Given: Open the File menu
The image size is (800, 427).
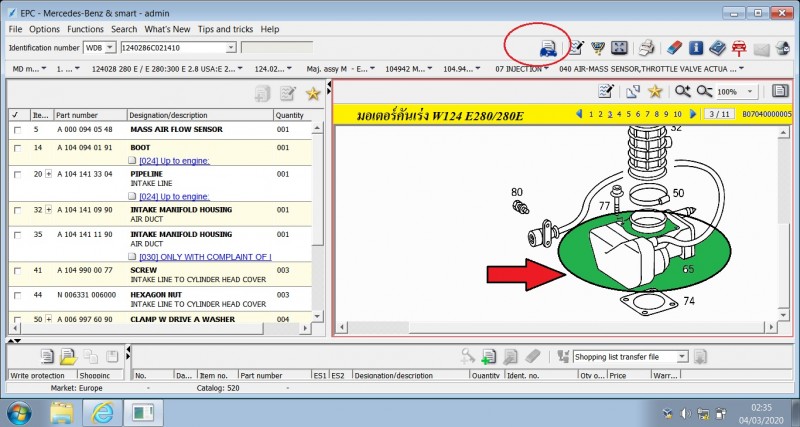Looking at the screenshot, I should tap(15, 29).
